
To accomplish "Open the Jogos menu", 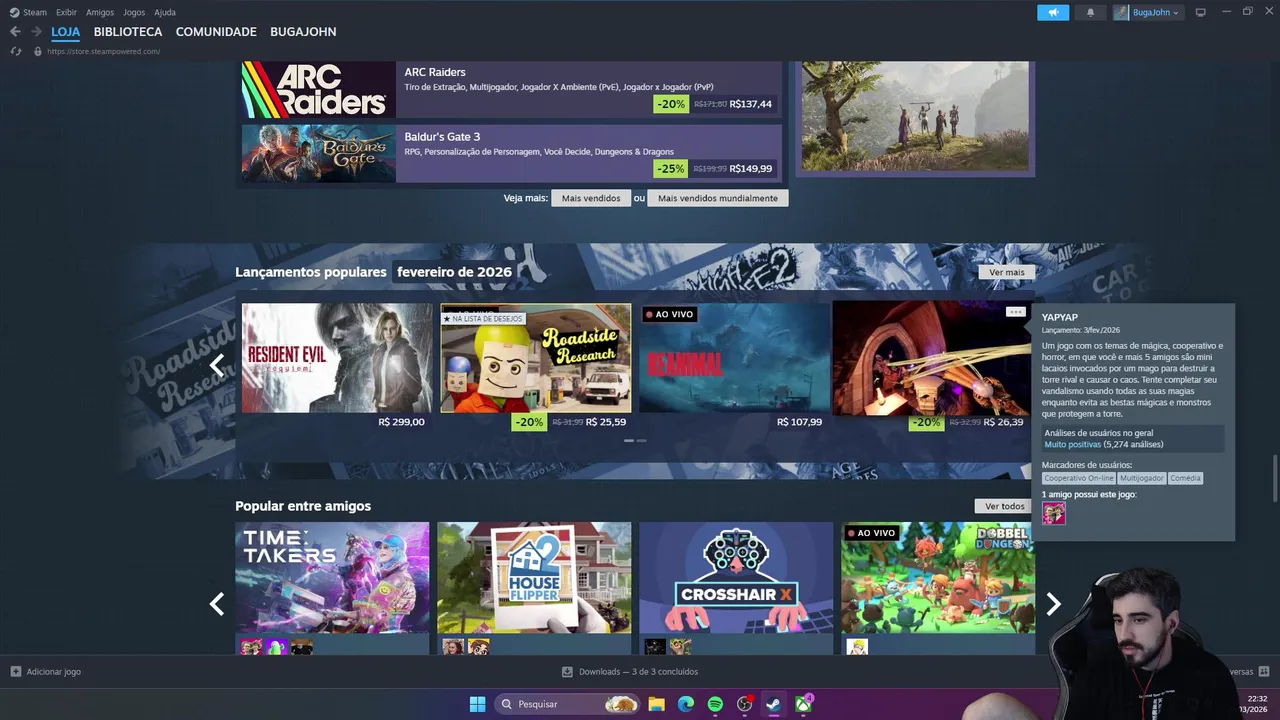I will coord(134,12).
